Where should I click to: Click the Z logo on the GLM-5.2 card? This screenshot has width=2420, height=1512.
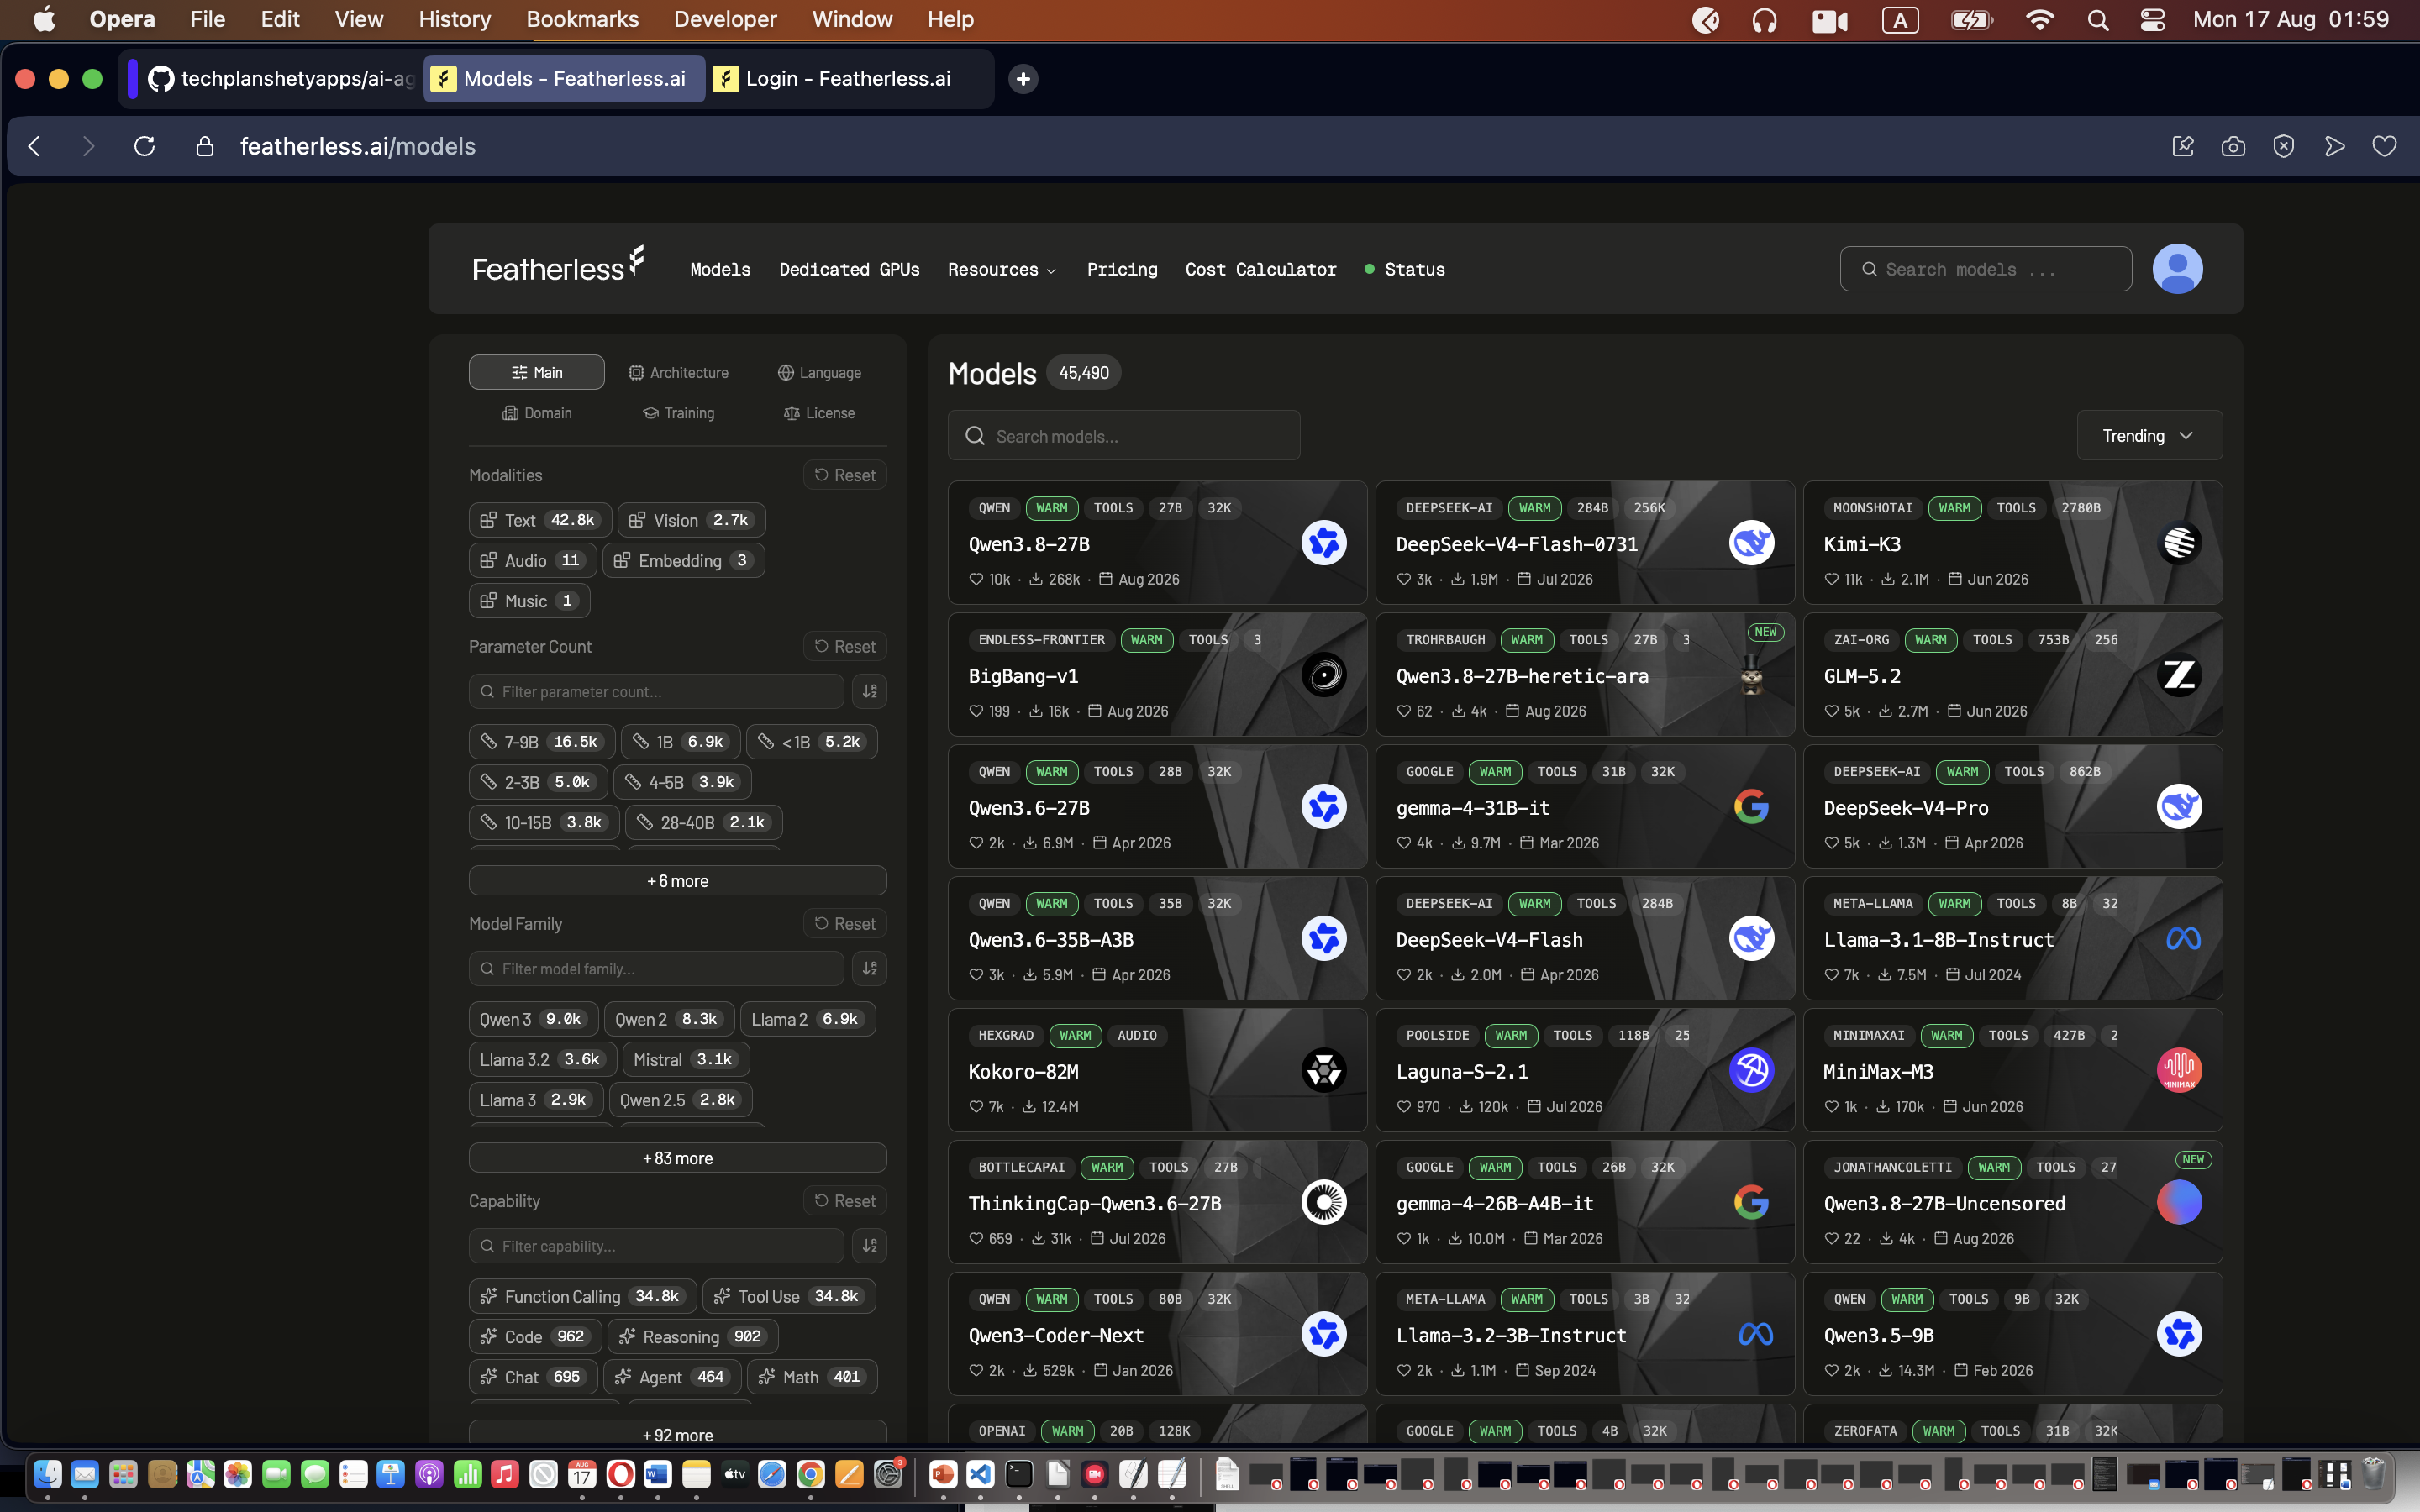click(2179, 675)
